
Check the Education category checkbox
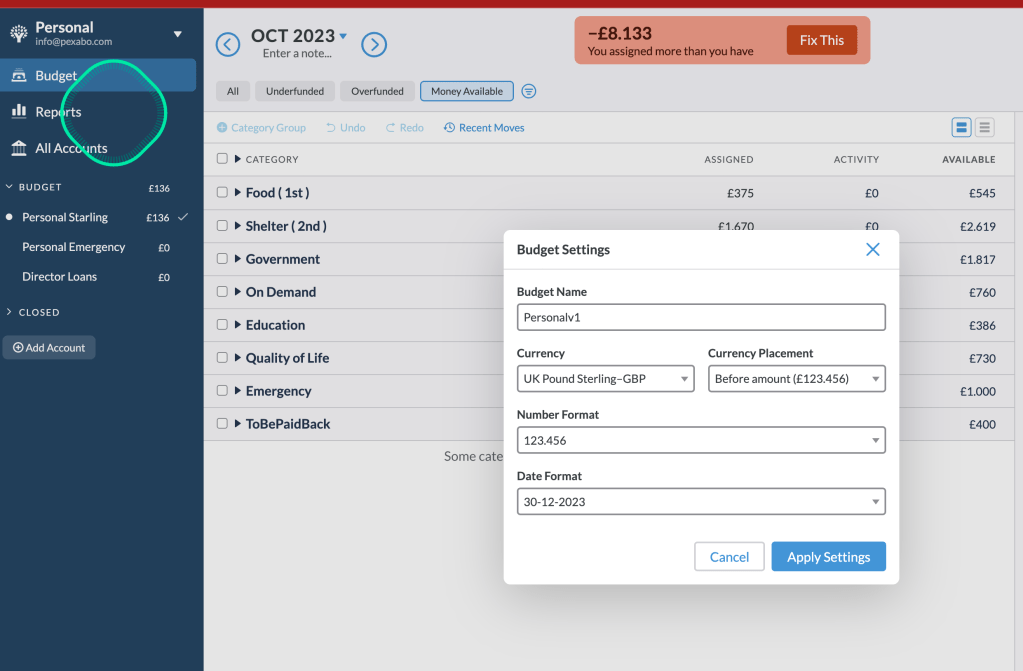click(x=222, y=324)
